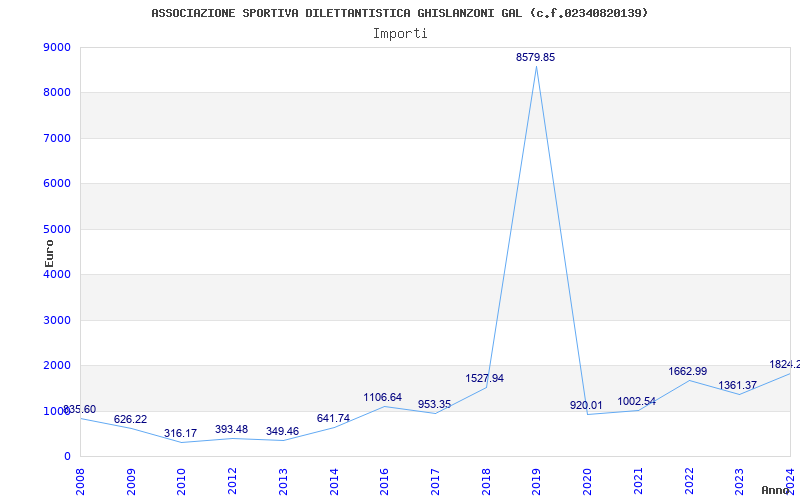Click the 2021 x-axis year label
800x500 pixels.
638,481
